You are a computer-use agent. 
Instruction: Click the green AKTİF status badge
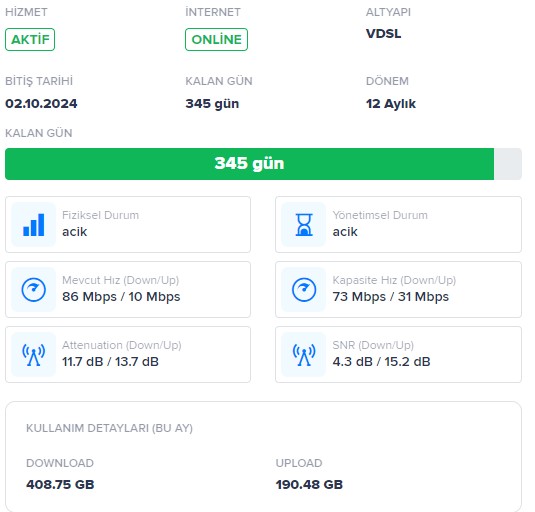(30, 40)
